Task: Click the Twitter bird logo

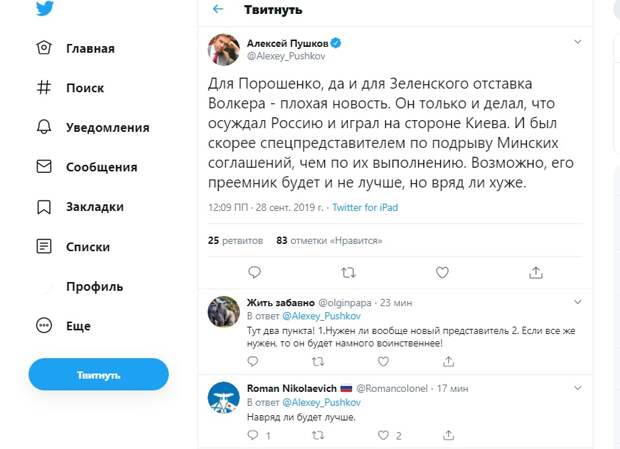Action: [x=44, y=8]
